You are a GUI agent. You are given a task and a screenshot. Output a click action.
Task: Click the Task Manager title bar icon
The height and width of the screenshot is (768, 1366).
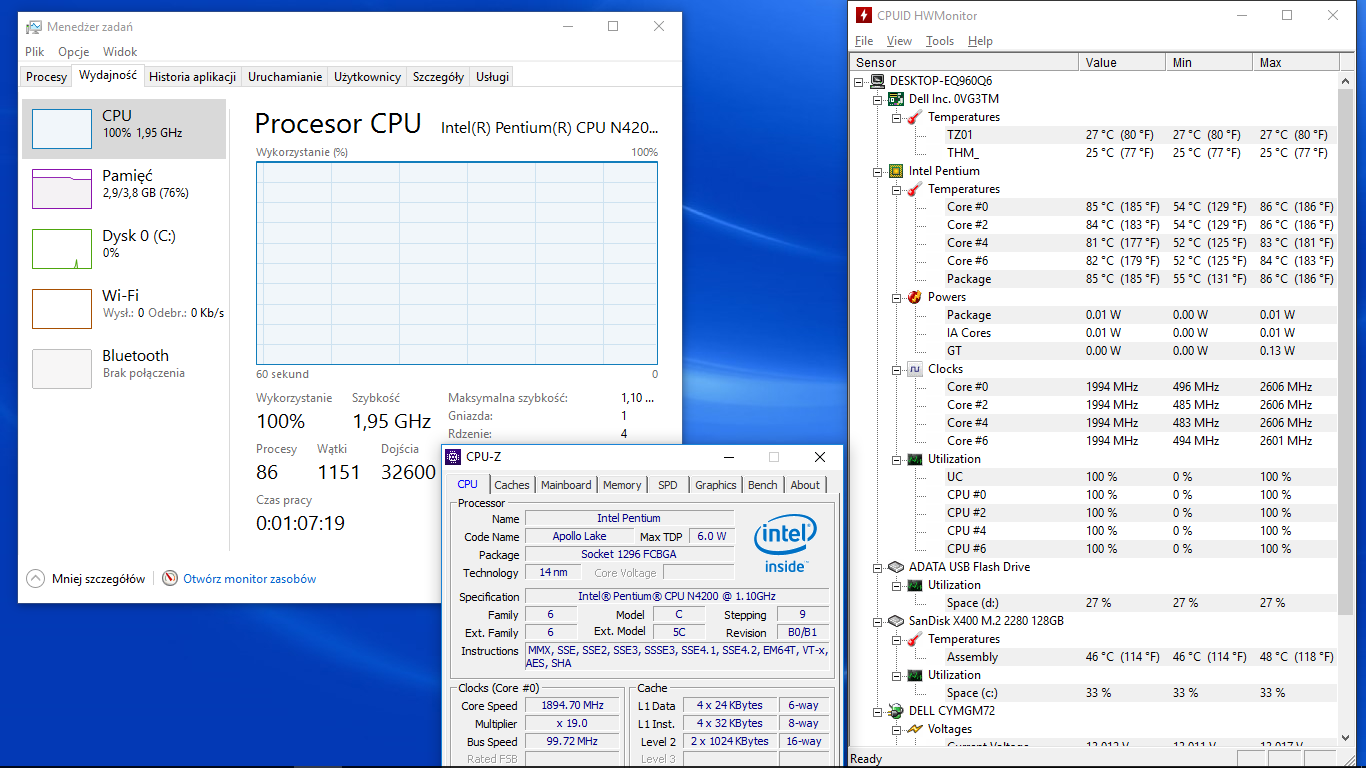tap(34, 27)
